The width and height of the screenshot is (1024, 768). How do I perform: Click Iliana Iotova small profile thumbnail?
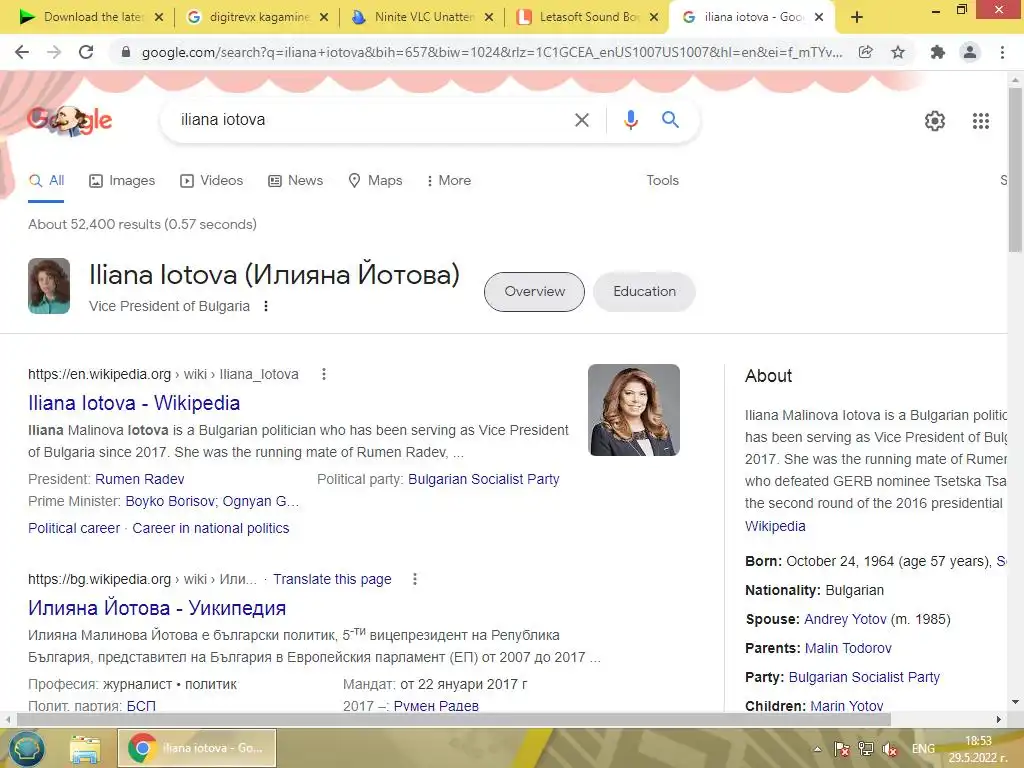point(49,286)
